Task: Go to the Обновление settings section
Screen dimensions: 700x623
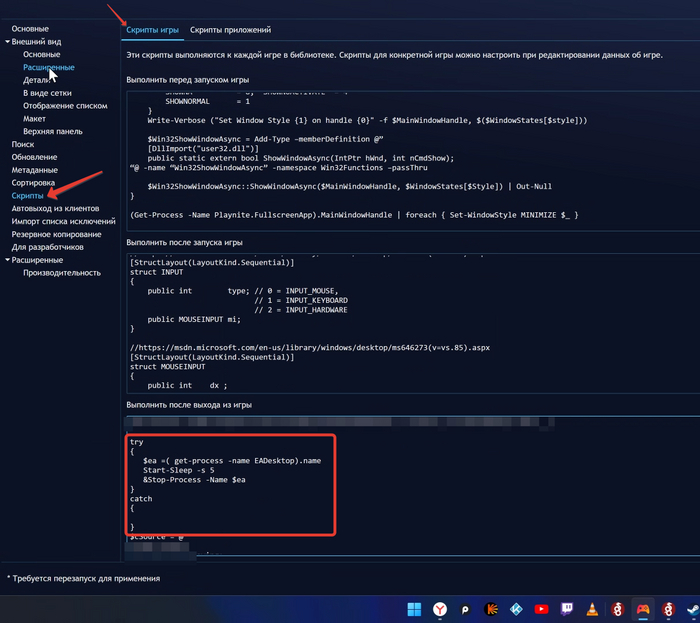Action: pyautogui.click(x=34, y=157)
